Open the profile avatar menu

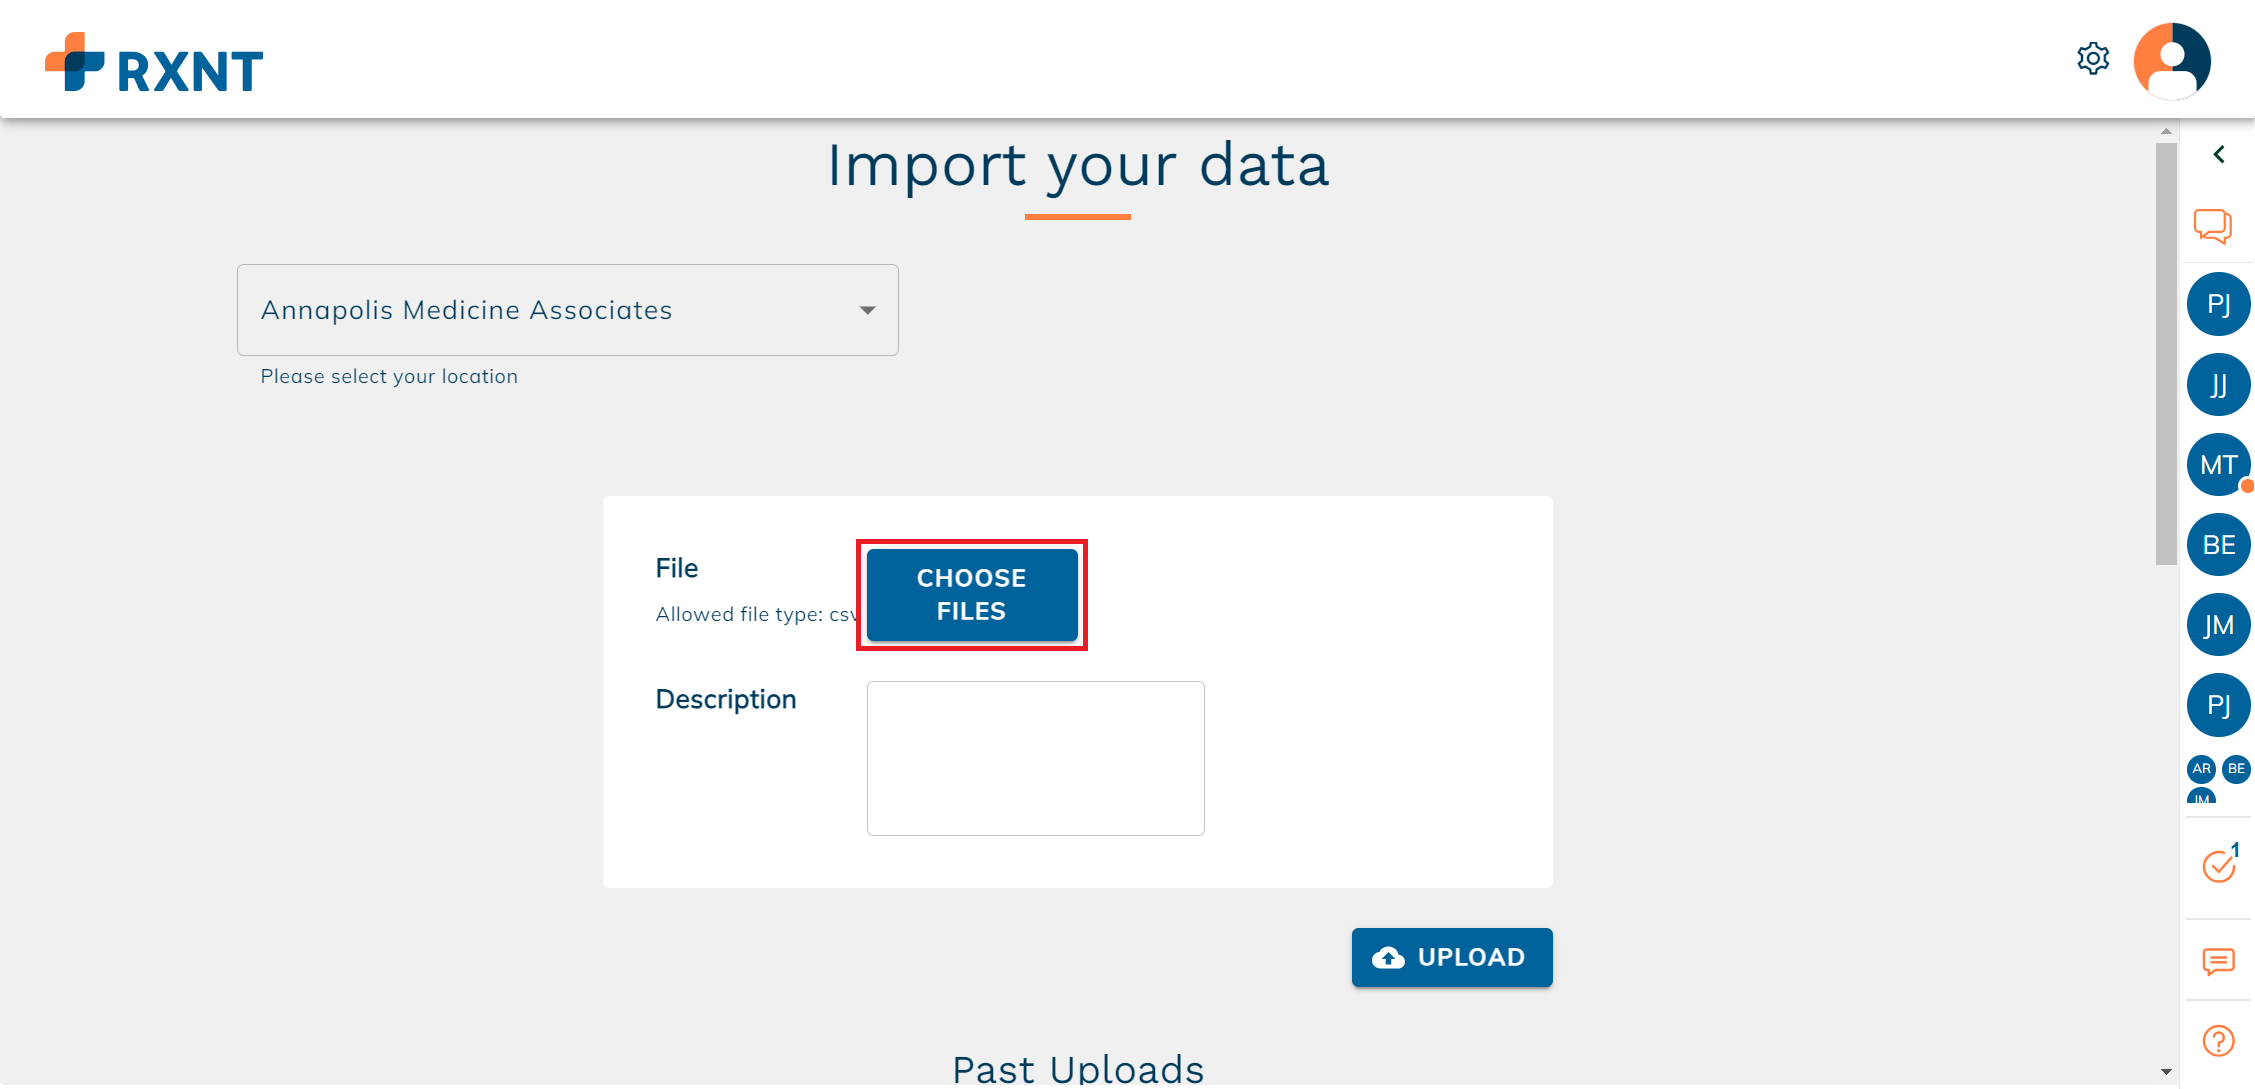(x=2172, y=60)
